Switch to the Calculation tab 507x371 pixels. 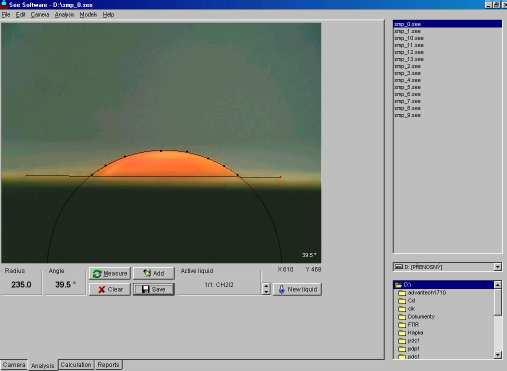pyautogui.click(x=76, y=365)
